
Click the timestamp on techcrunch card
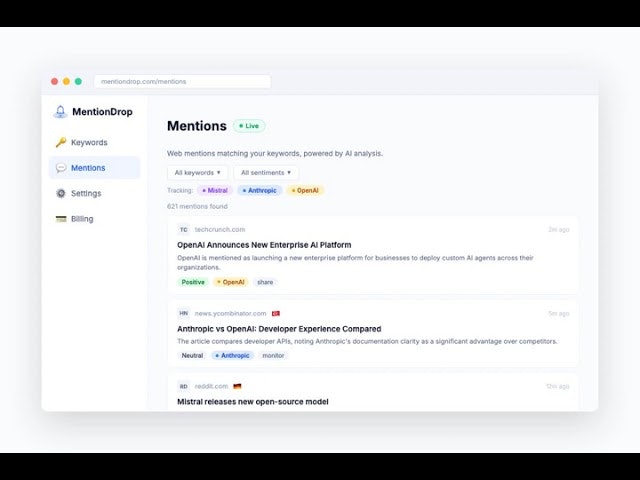(x=558, y=230)
